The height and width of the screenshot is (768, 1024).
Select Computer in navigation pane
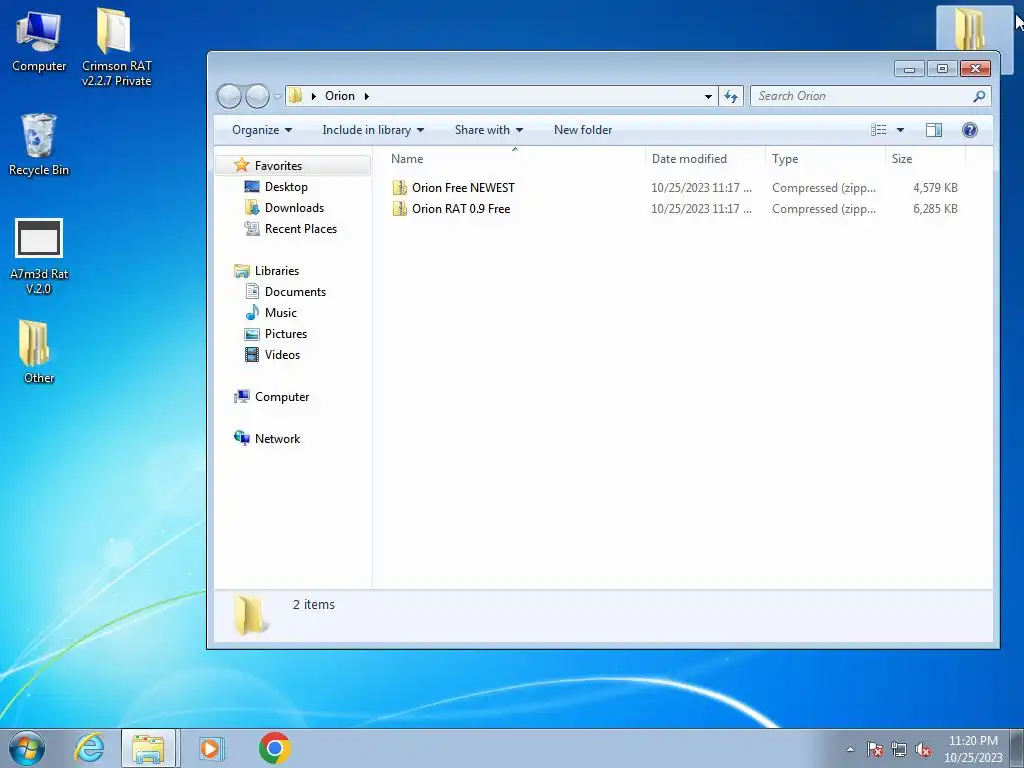[281, 396]
